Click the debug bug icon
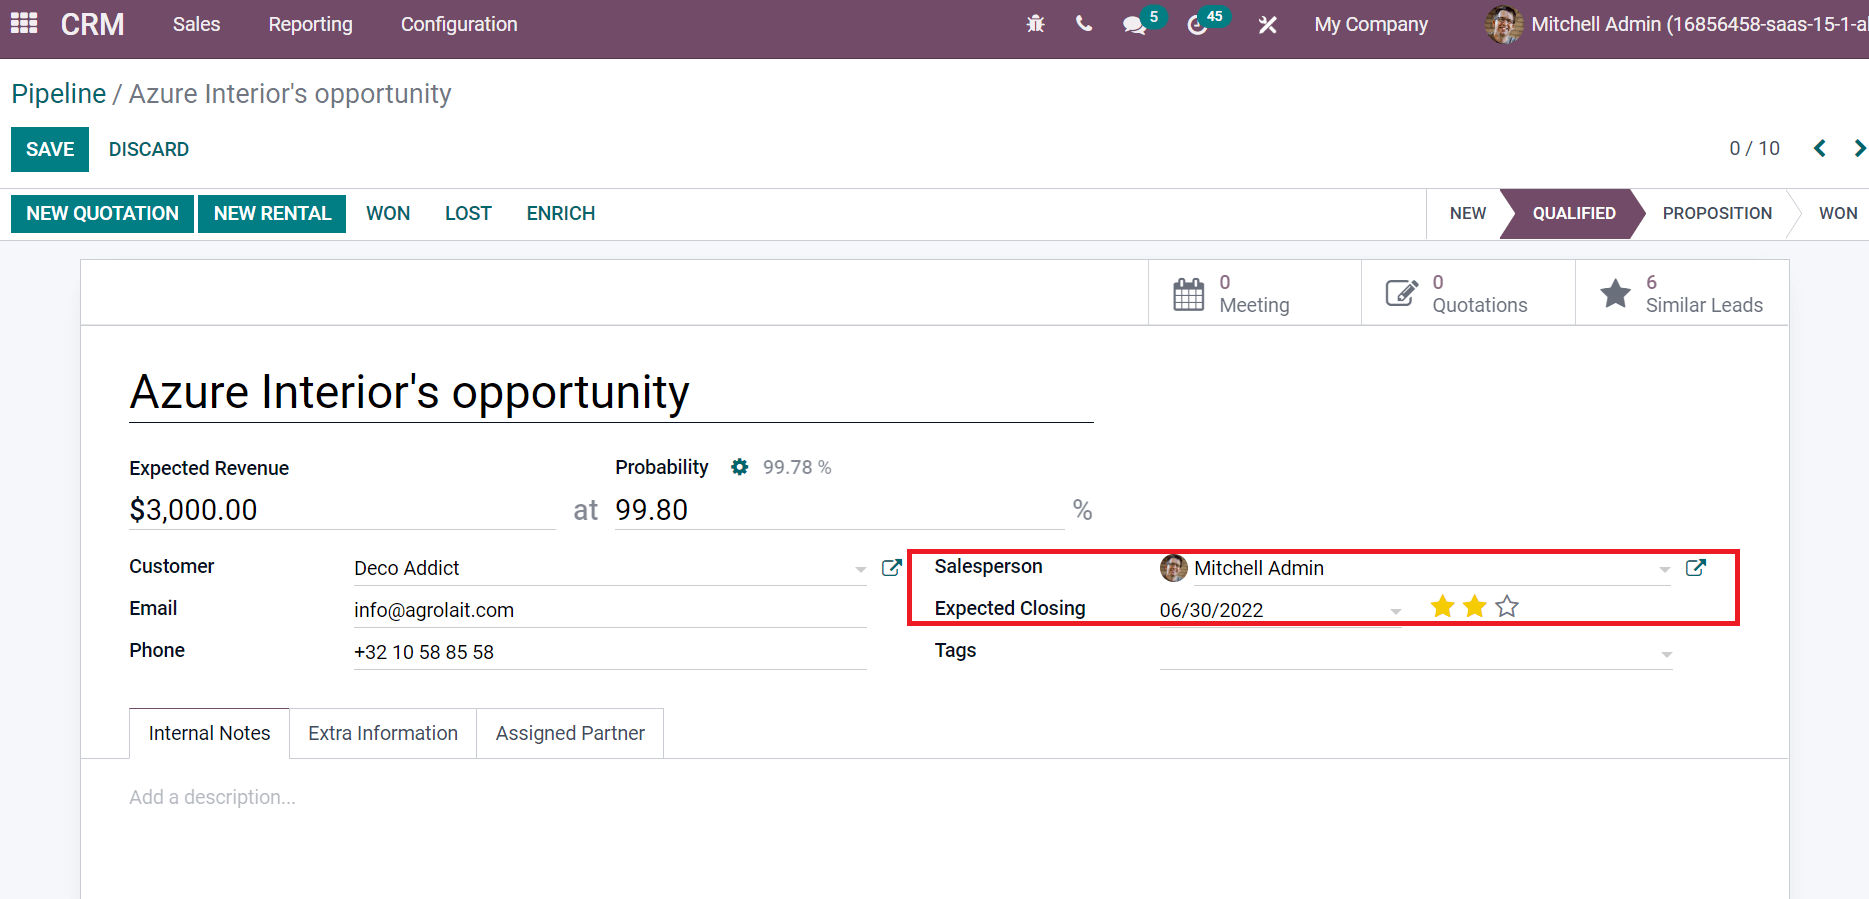1869x899 pixels. tap(1035, 24)
